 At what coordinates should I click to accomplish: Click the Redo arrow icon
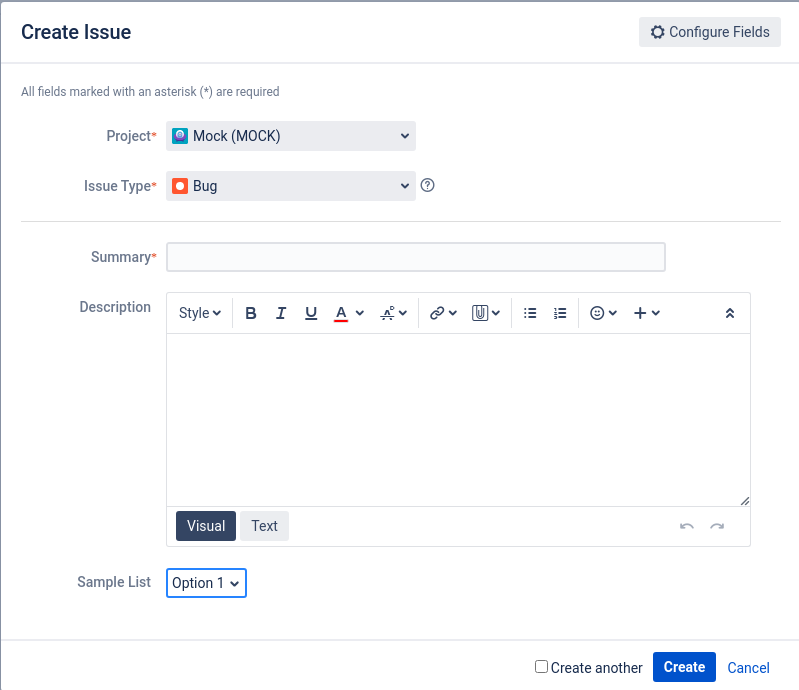[717, 526]
